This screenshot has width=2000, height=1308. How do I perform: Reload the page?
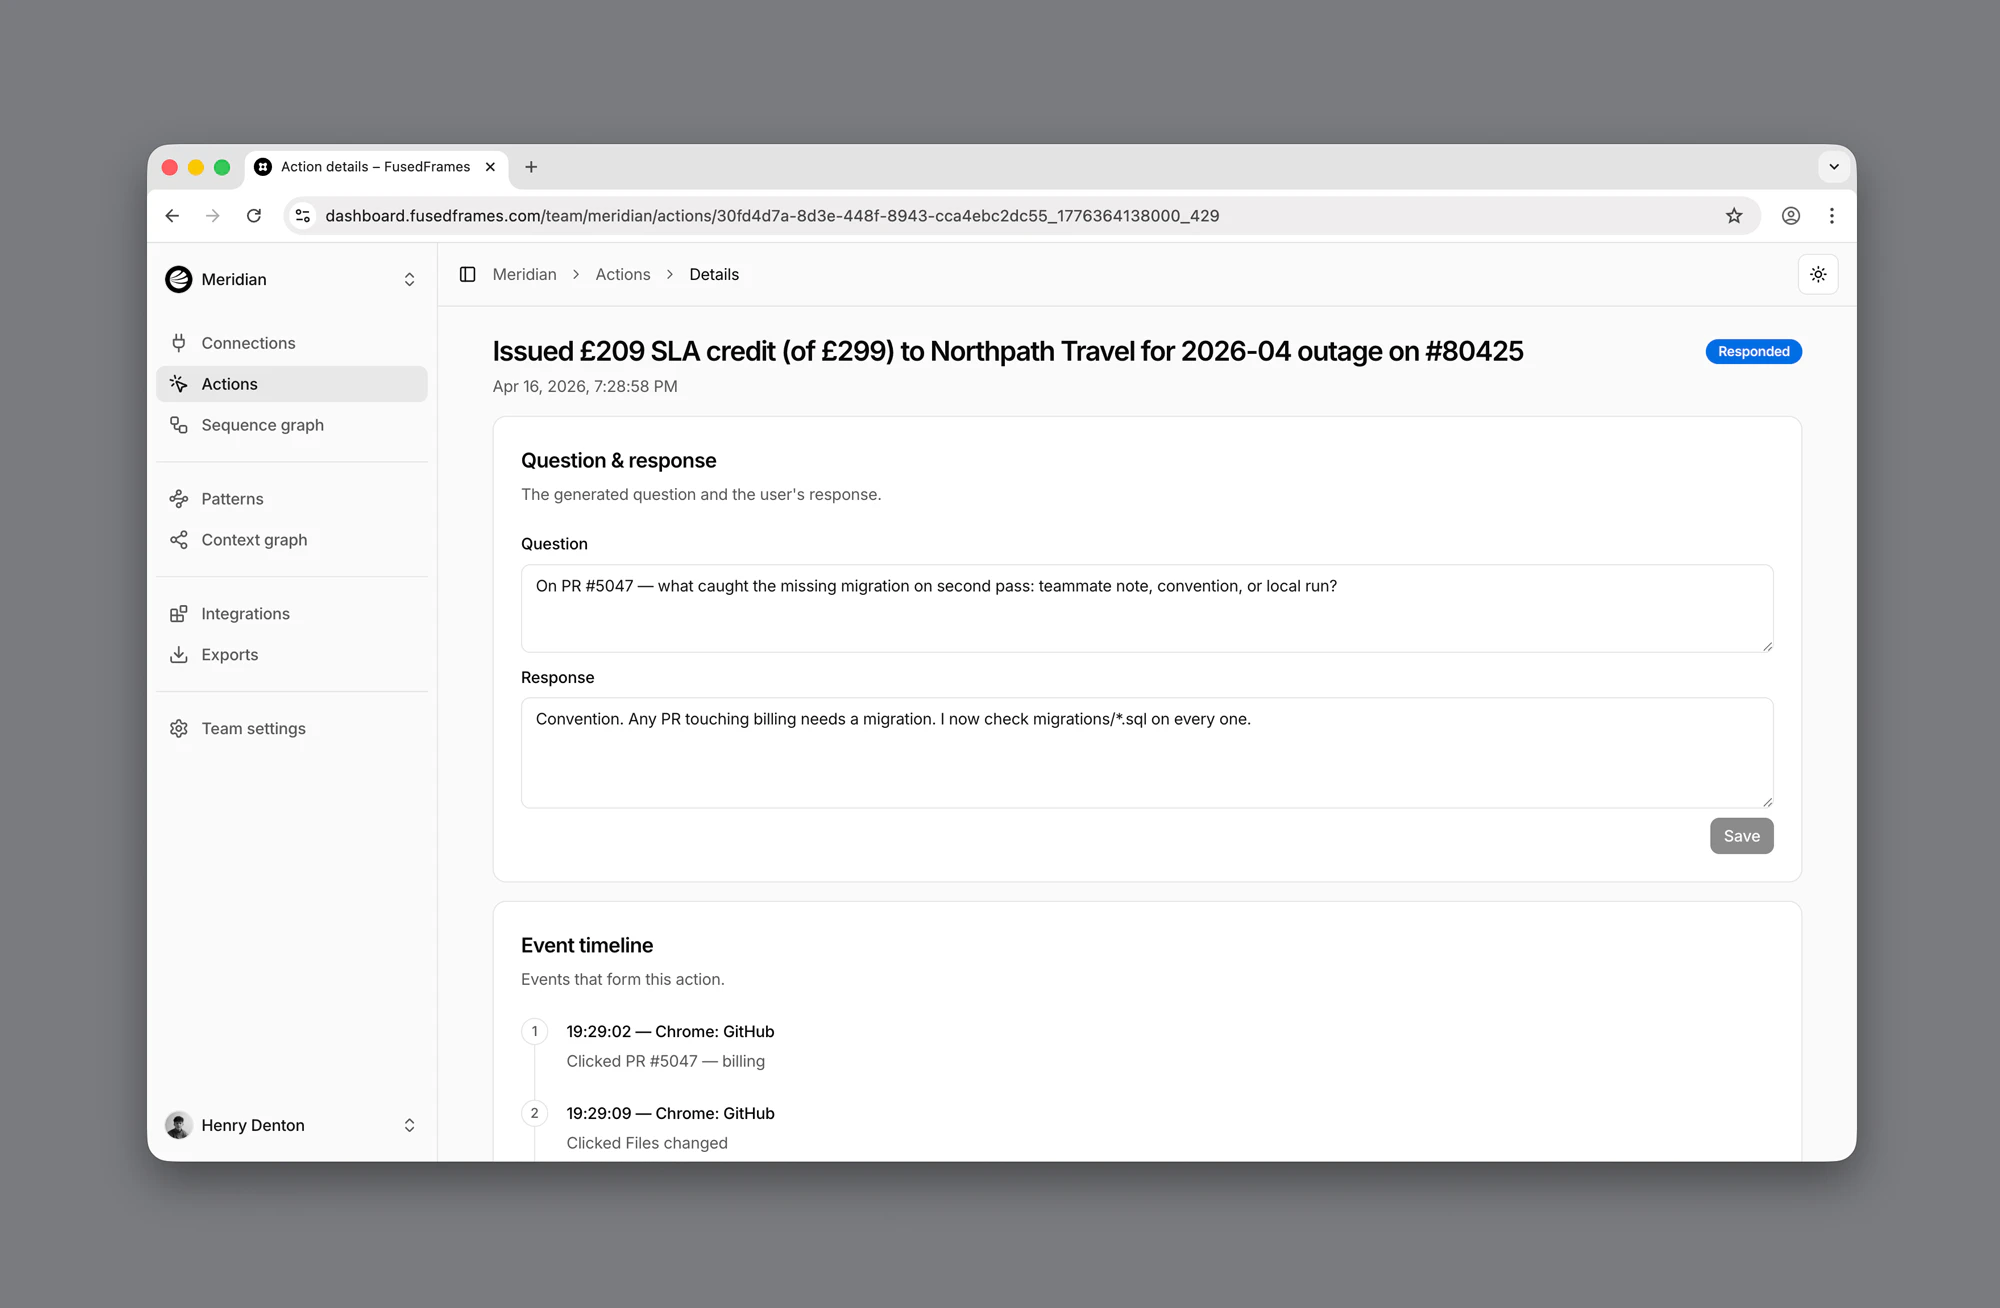click(x=254, y=216)
